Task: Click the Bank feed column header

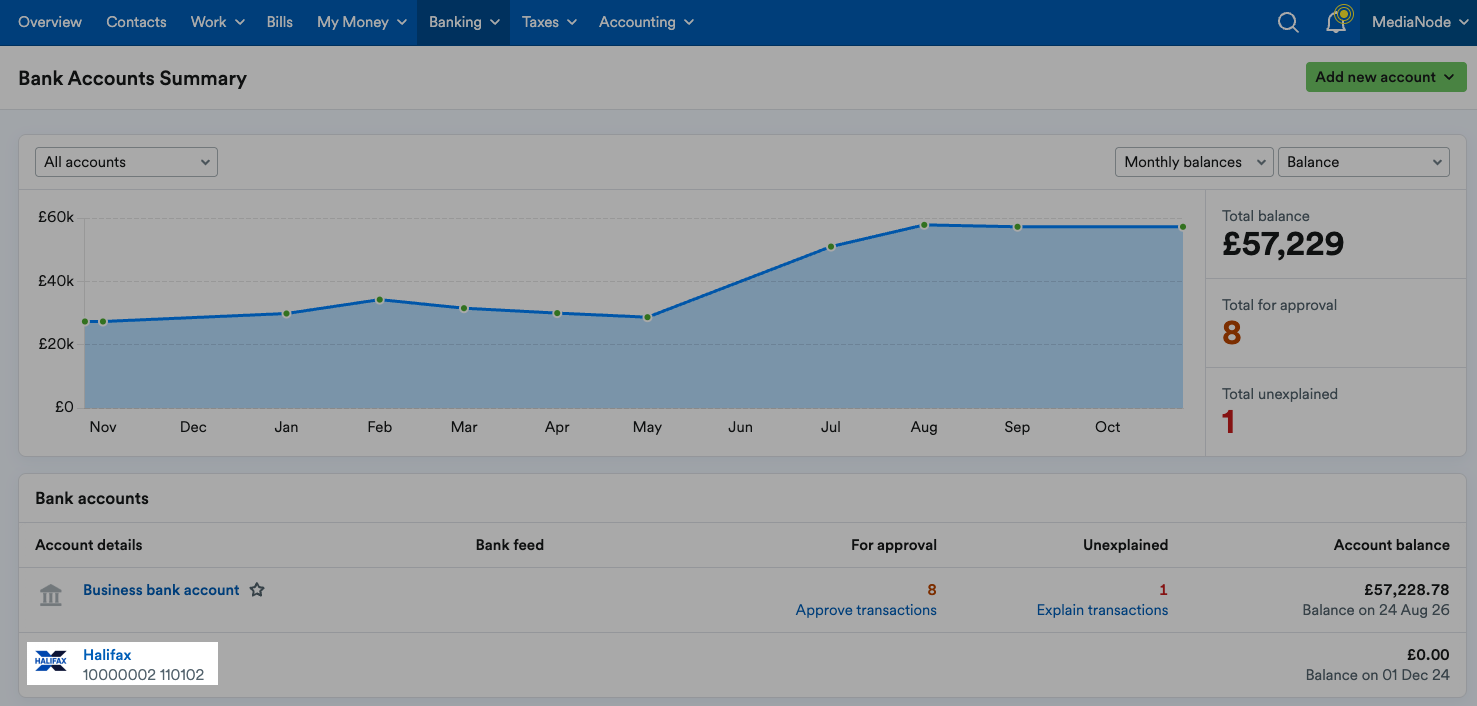Action: tap(510, 545)
